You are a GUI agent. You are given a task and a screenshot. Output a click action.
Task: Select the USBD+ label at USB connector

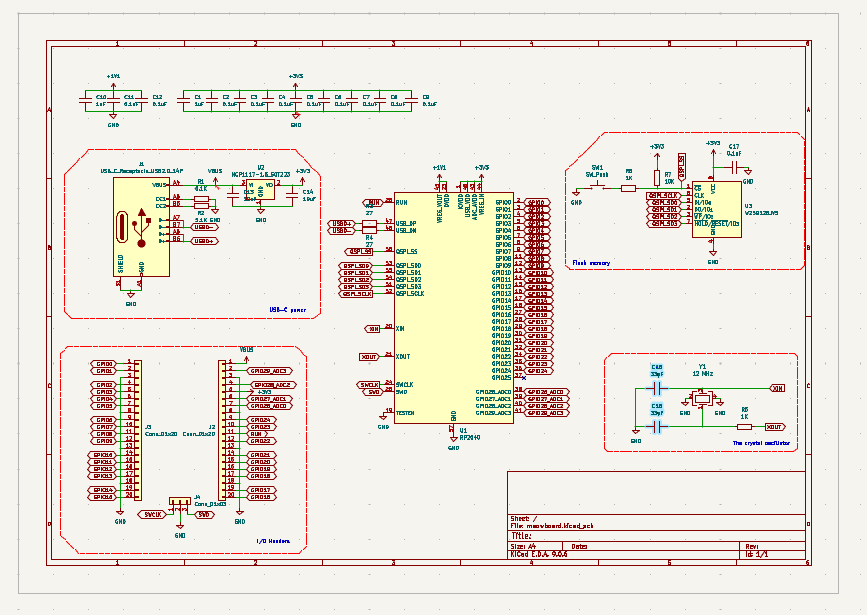[205, 241]
